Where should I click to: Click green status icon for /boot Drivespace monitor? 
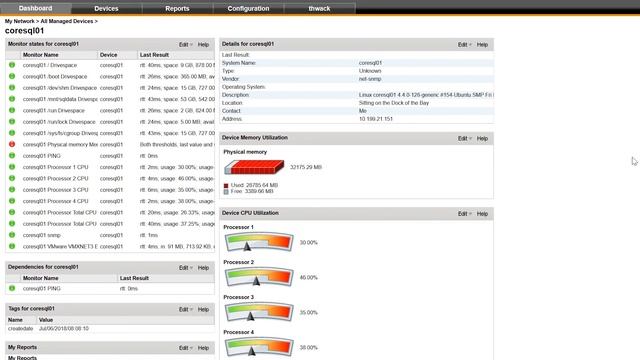click(12, 76)
